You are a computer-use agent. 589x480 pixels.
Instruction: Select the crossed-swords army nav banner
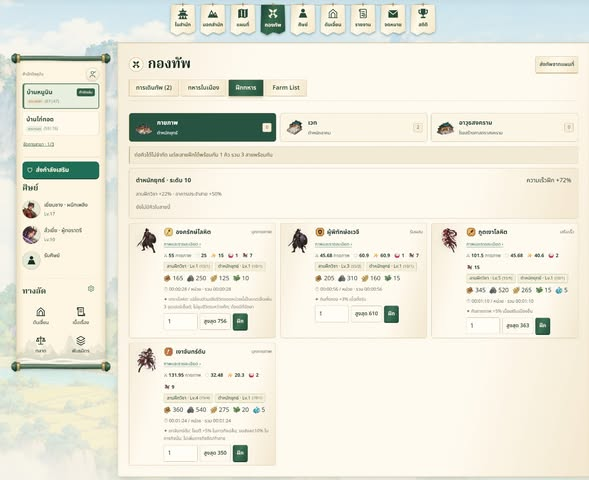273,19
